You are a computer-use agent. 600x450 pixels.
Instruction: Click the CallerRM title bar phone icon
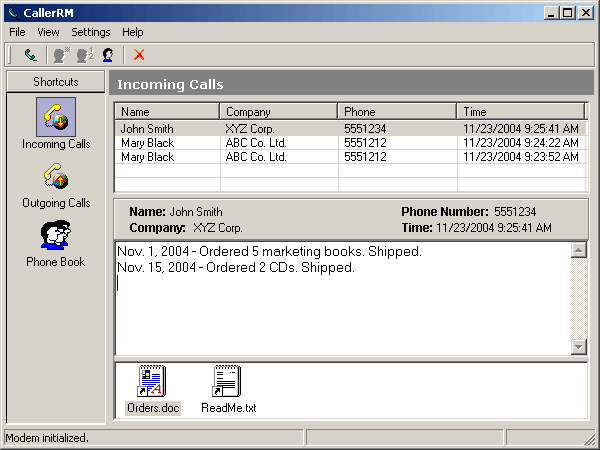13,13
